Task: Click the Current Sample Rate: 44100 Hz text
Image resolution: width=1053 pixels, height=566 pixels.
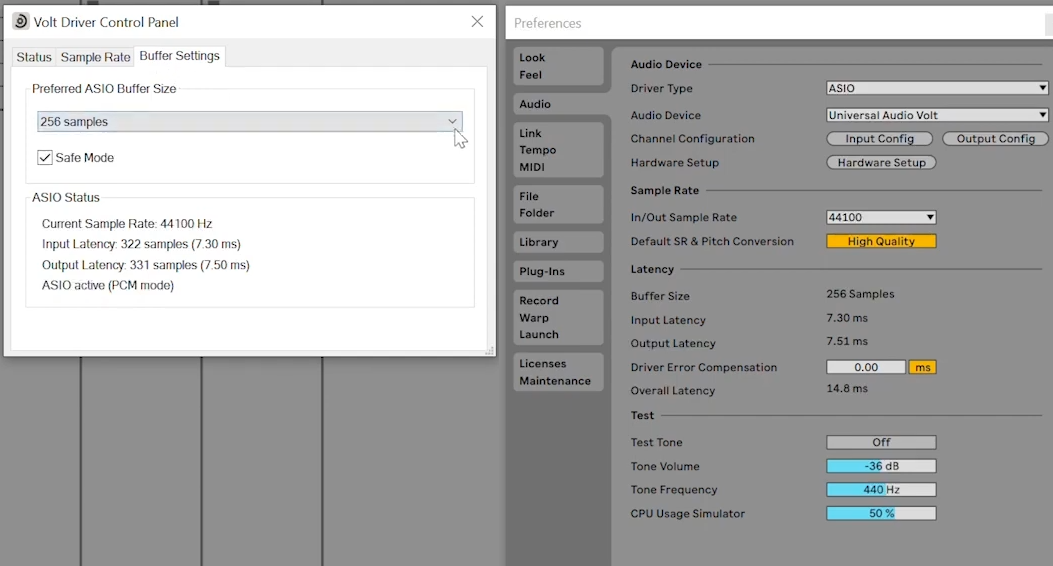Action: [127, 224]
